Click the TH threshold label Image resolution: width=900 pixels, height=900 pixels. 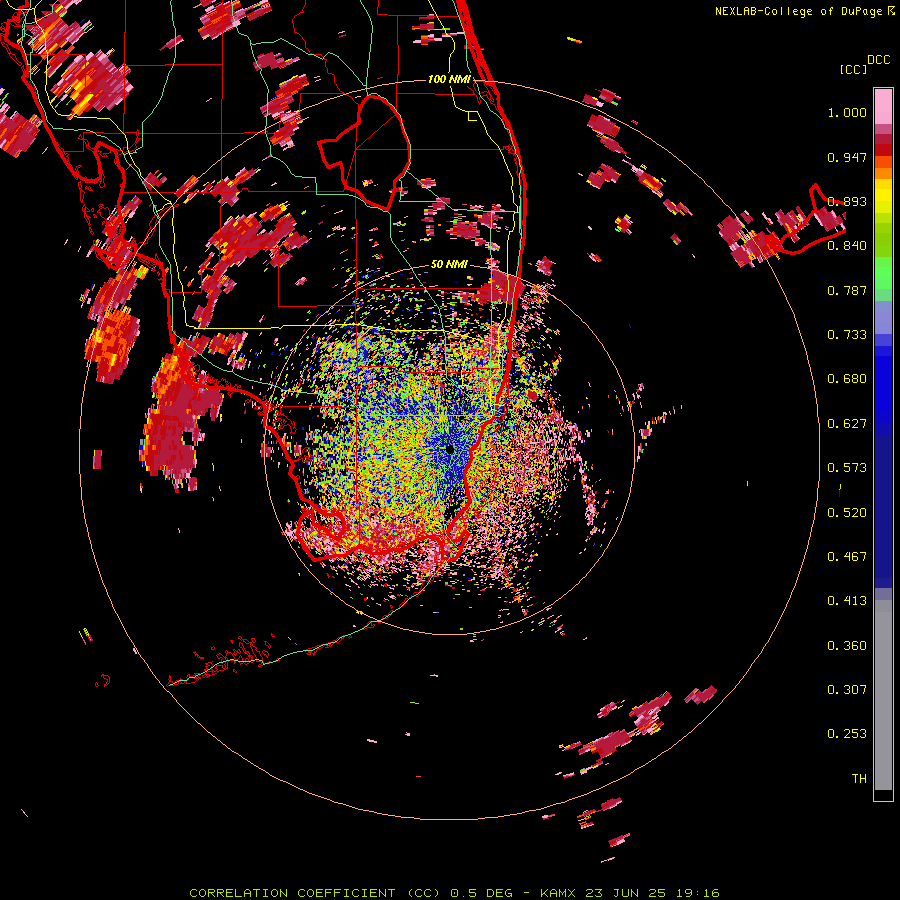point(859,779)
